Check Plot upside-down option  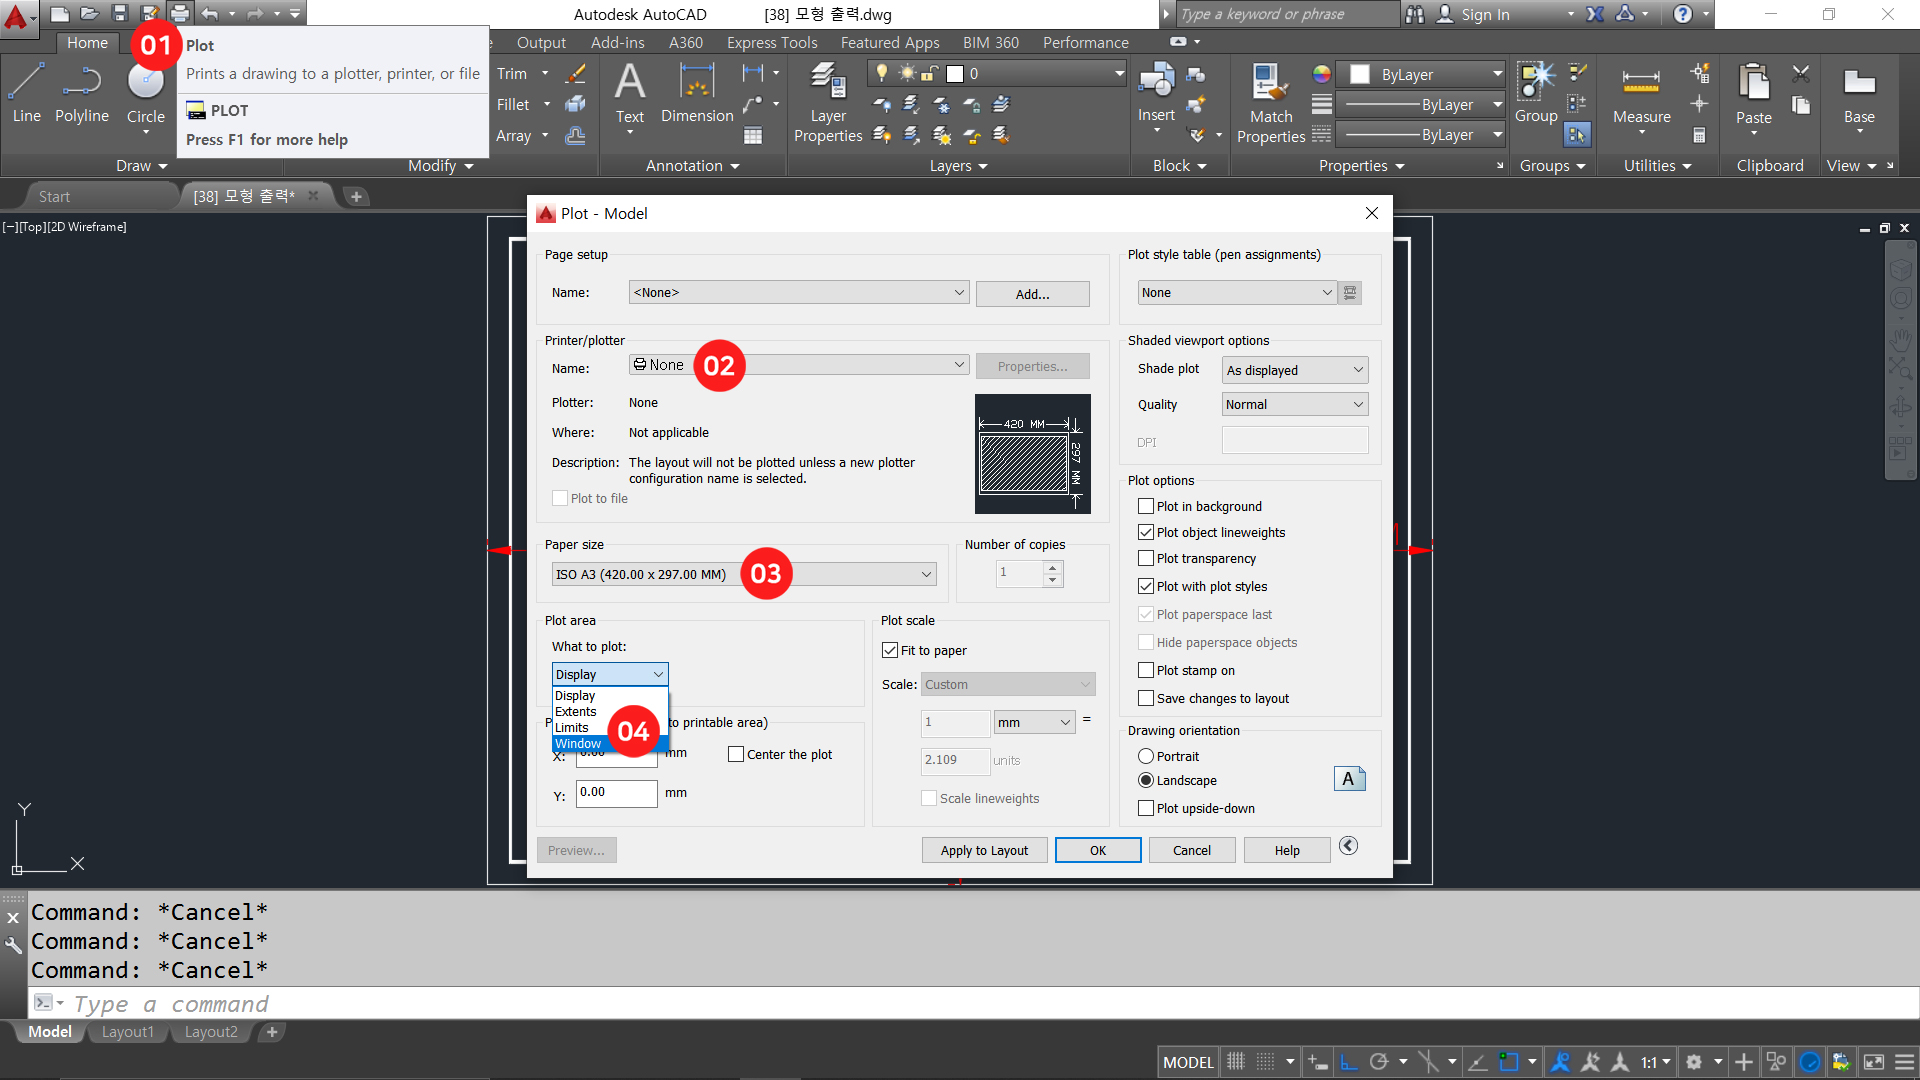pyautogui.click(x=1146, y=809)
